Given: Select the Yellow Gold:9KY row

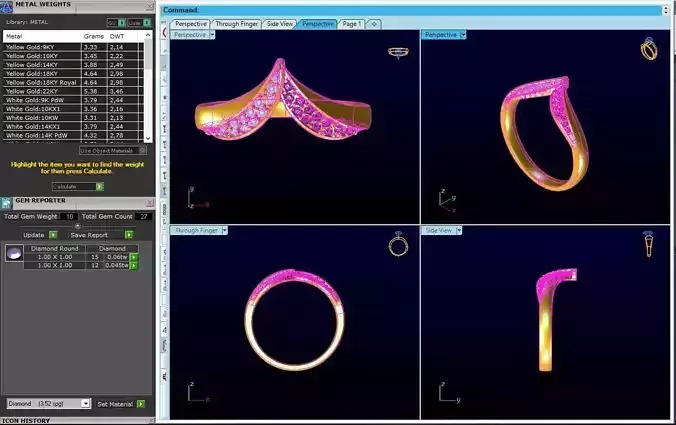Looking at the screenshot, I should [73, 47].
